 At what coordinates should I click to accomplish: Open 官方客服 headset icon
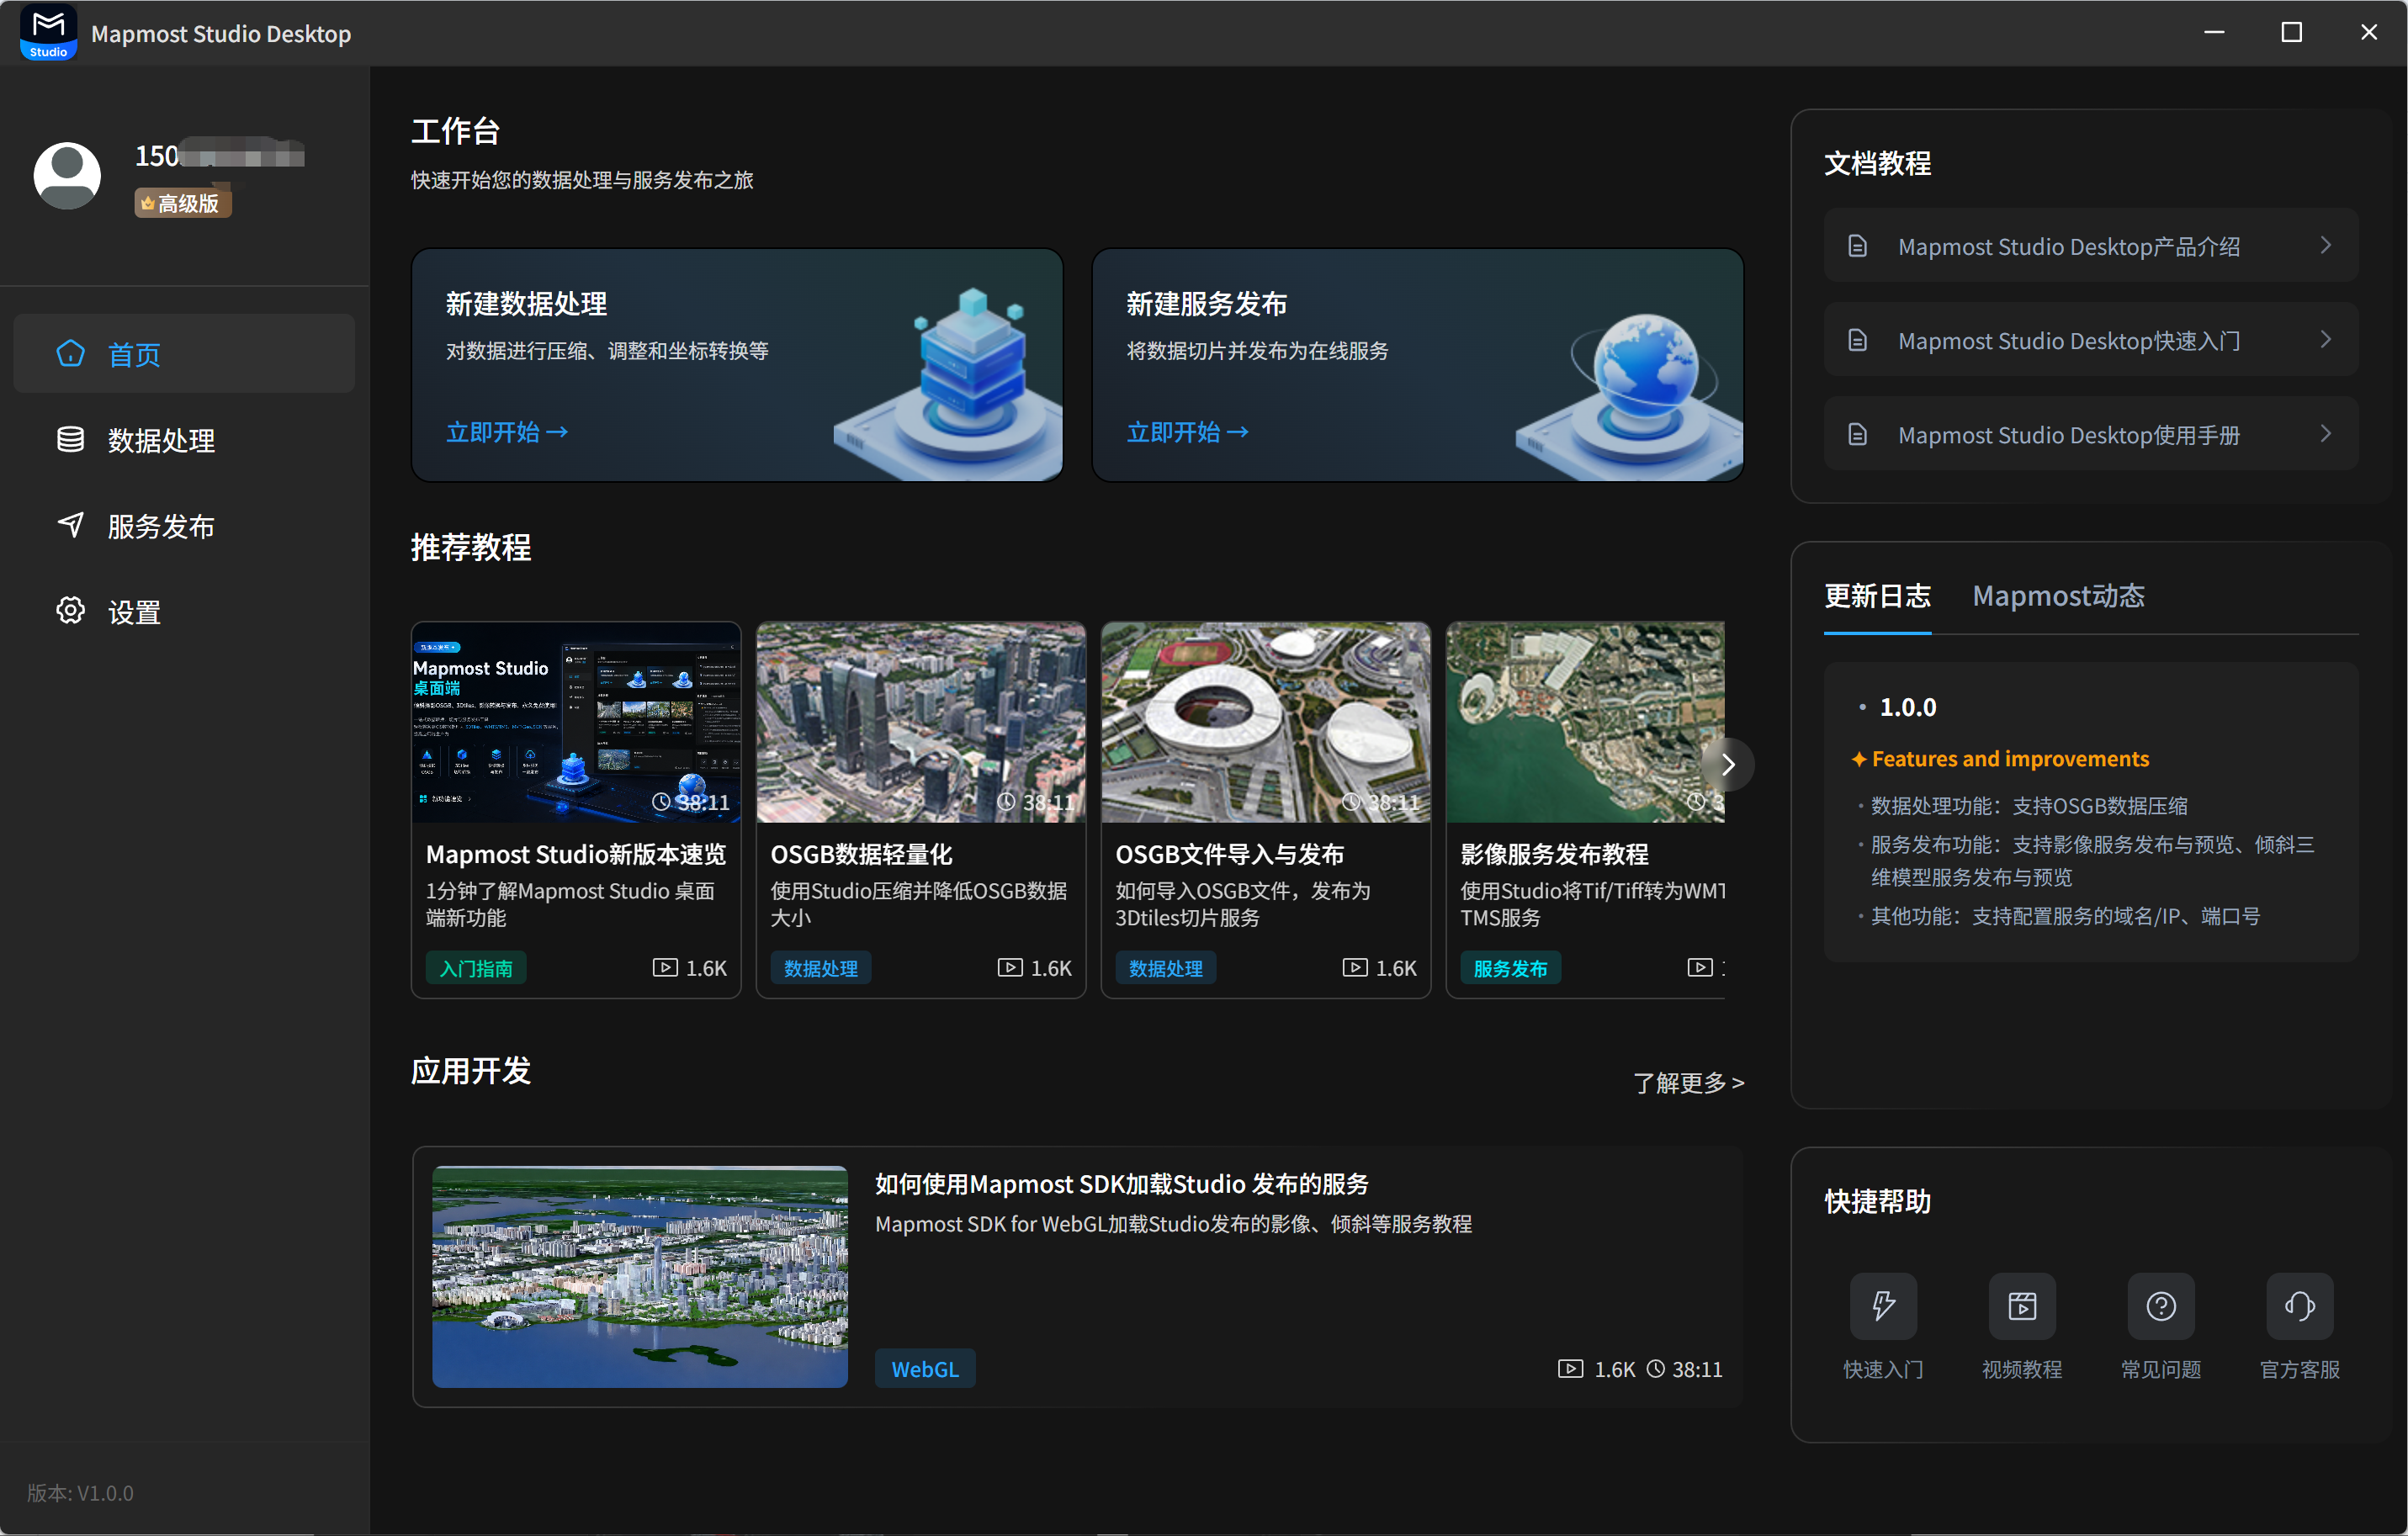pyautogui.click(x=2300, y=1306)
